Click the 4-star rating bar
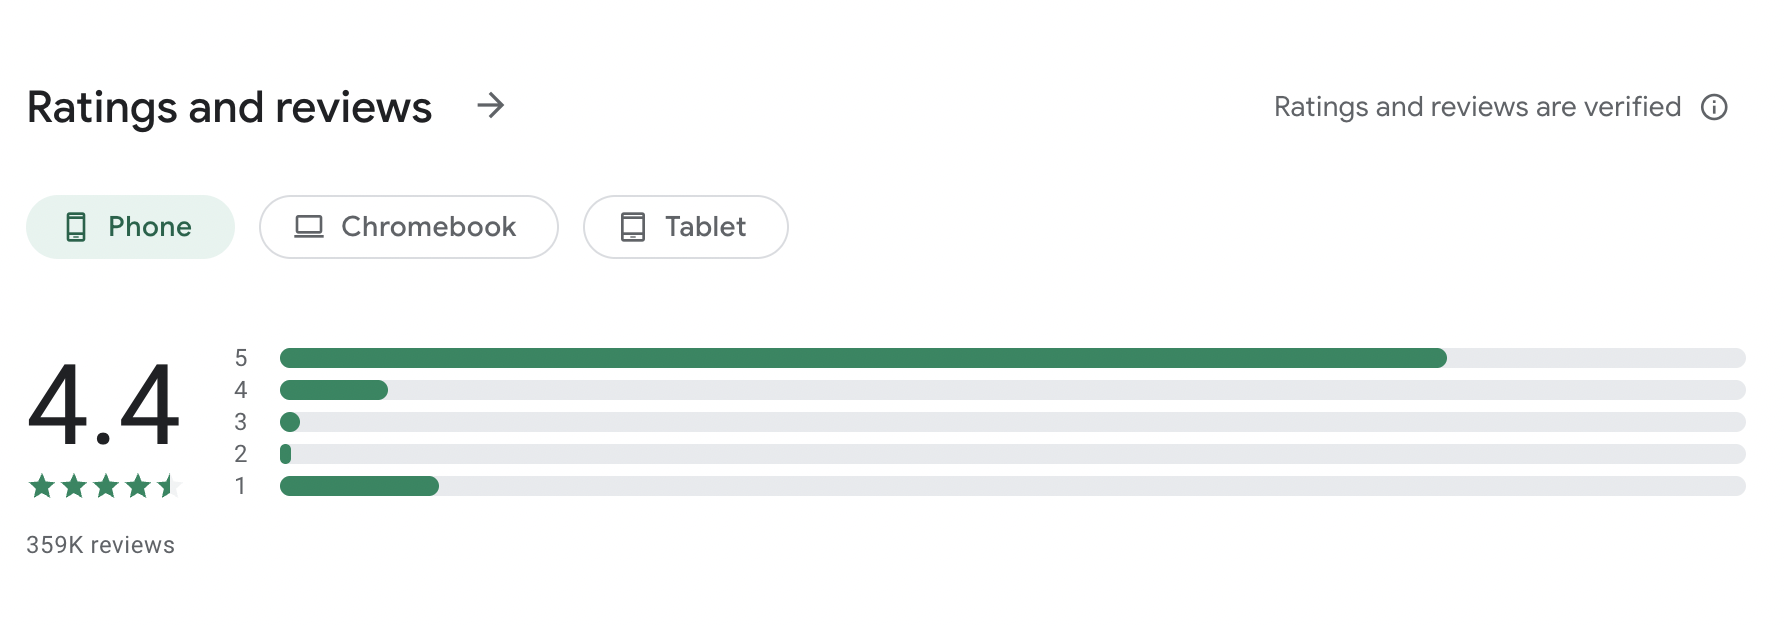The image size is (1784, 626). pos(1013,390)
